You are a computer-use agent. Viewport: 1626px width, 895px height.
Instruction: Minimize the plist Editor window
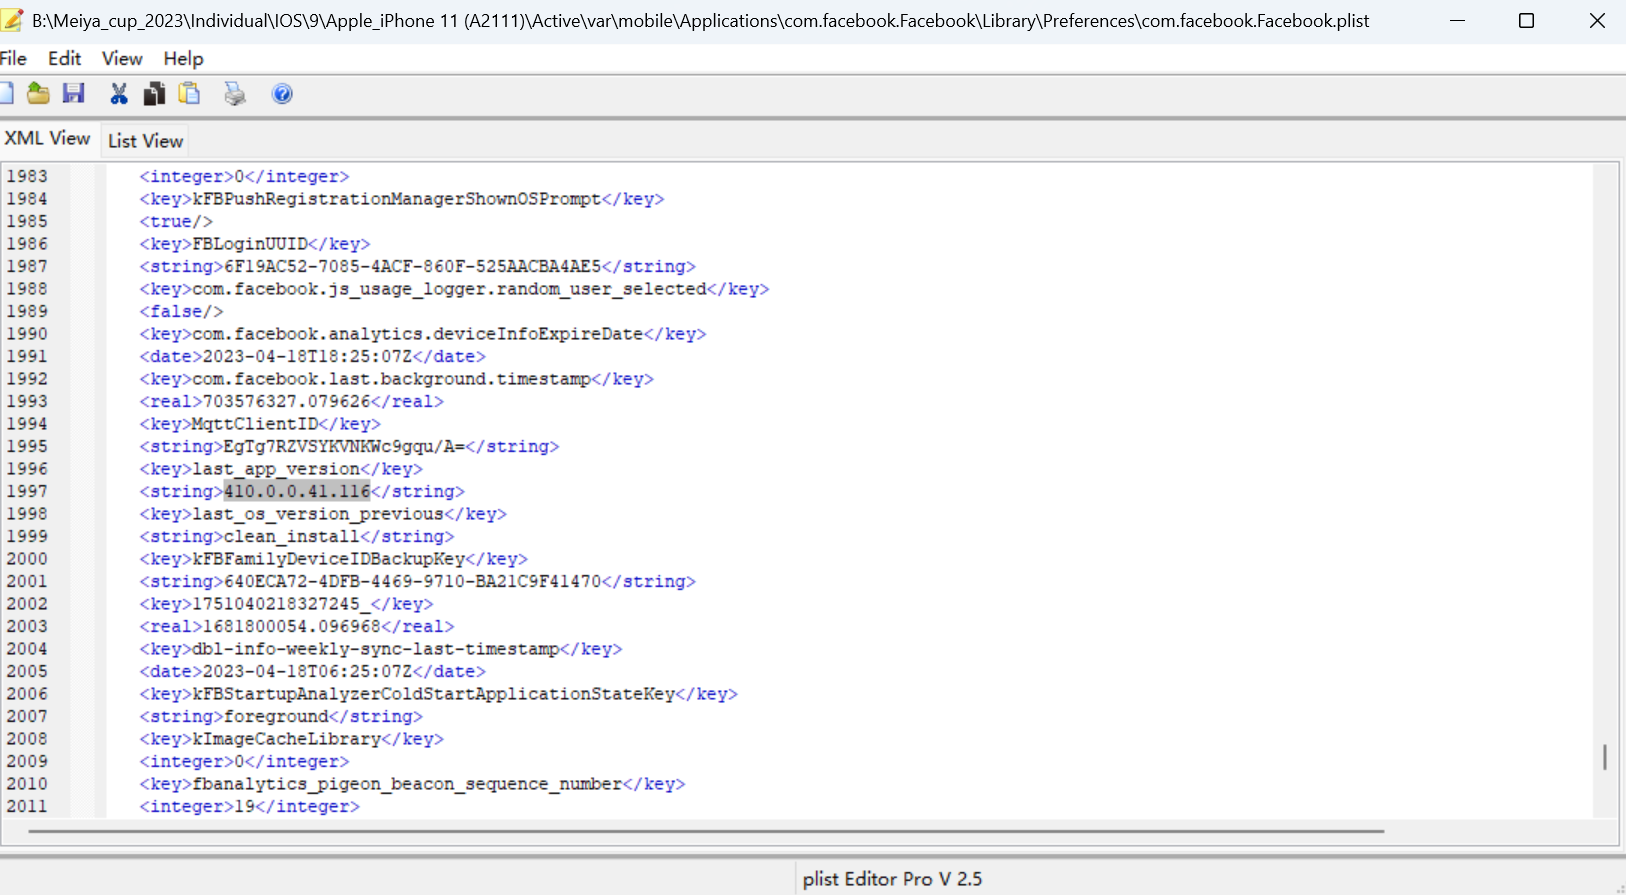tap(1458, 20)
